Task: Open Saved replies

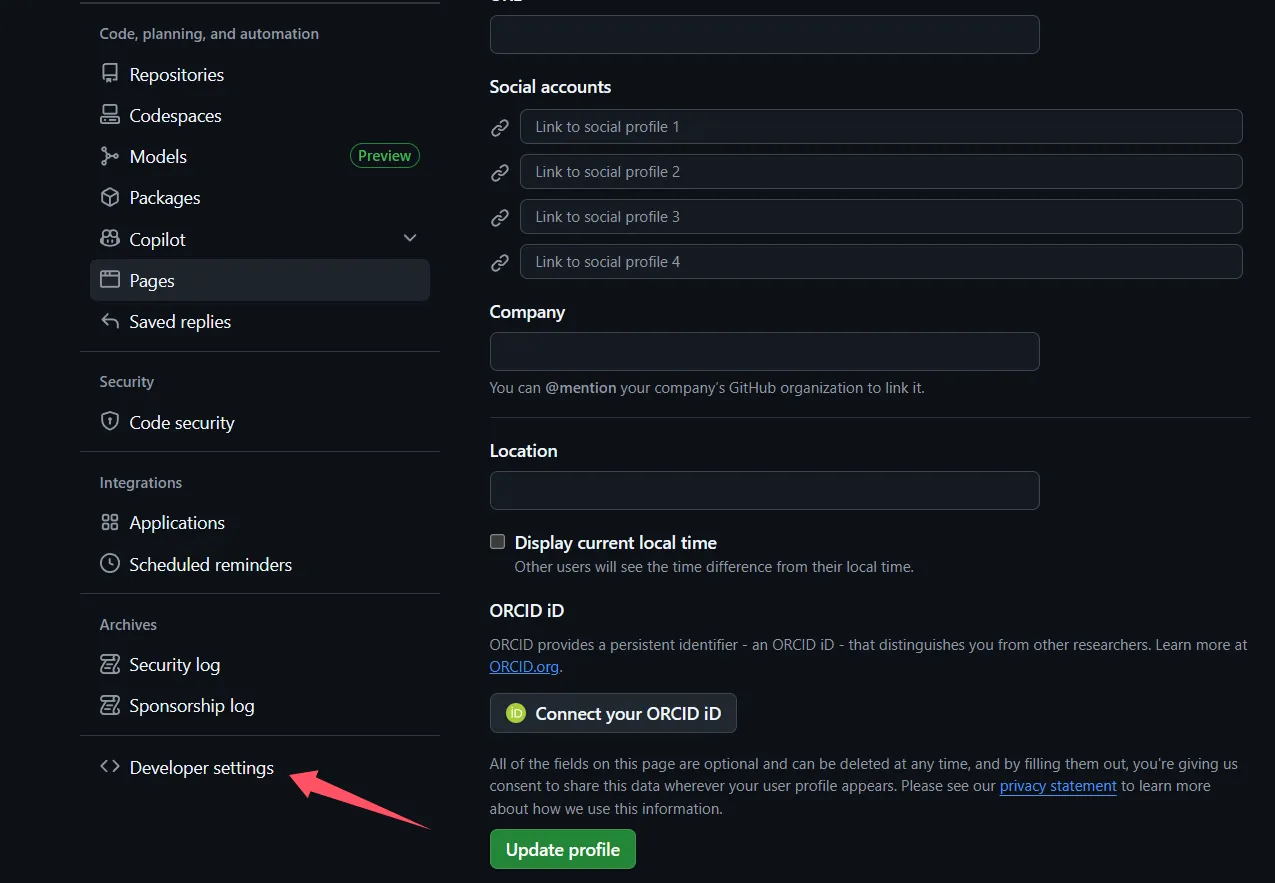Action: click(x=260, y=321)
